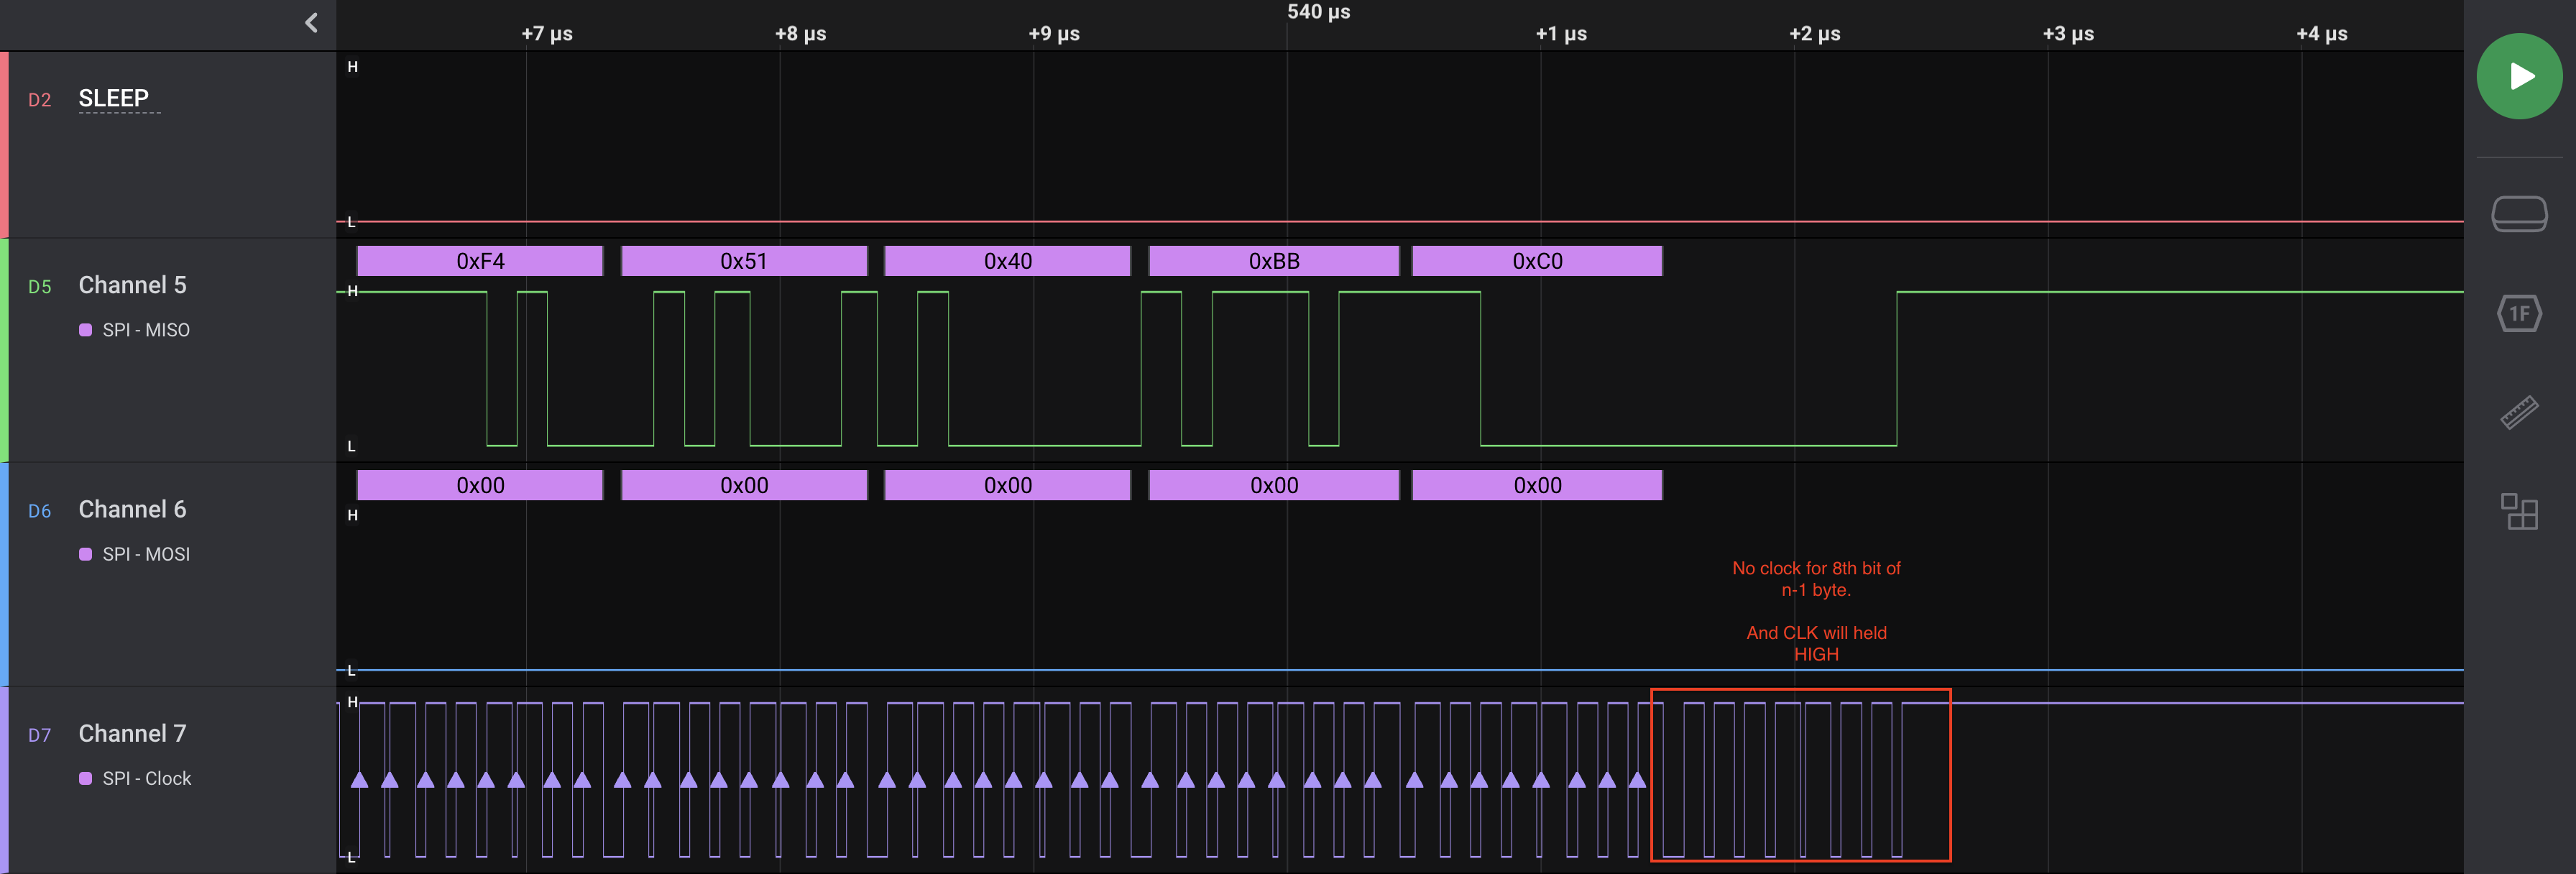Select the SPI - MOSI analyzer label
Image resolution: width=2576 pixels, height=874 pixels.
(146, 554)
